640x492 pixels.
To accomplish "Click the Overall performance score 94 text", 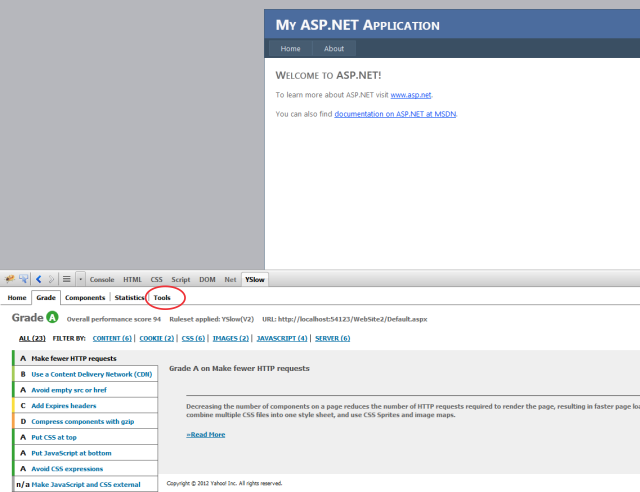I will point(114,319).
